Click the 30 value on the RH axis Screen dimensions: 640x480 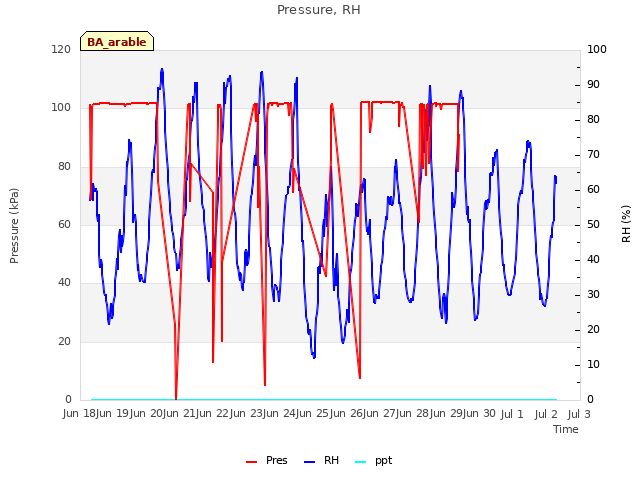(593, 294)
